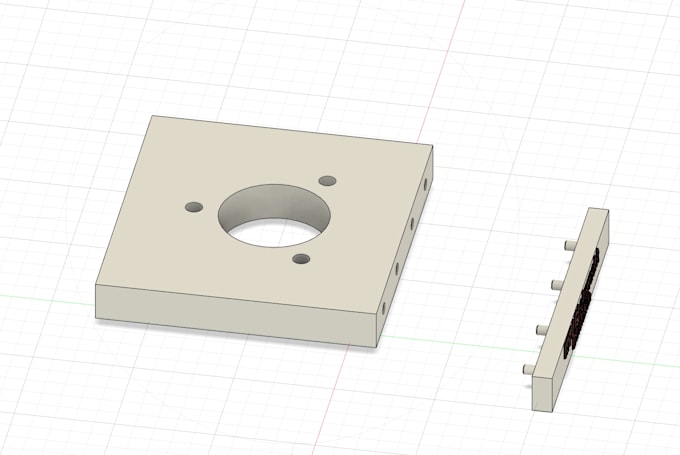Pick the side hole nearest the plate's front corner

(x=383, y=308)
